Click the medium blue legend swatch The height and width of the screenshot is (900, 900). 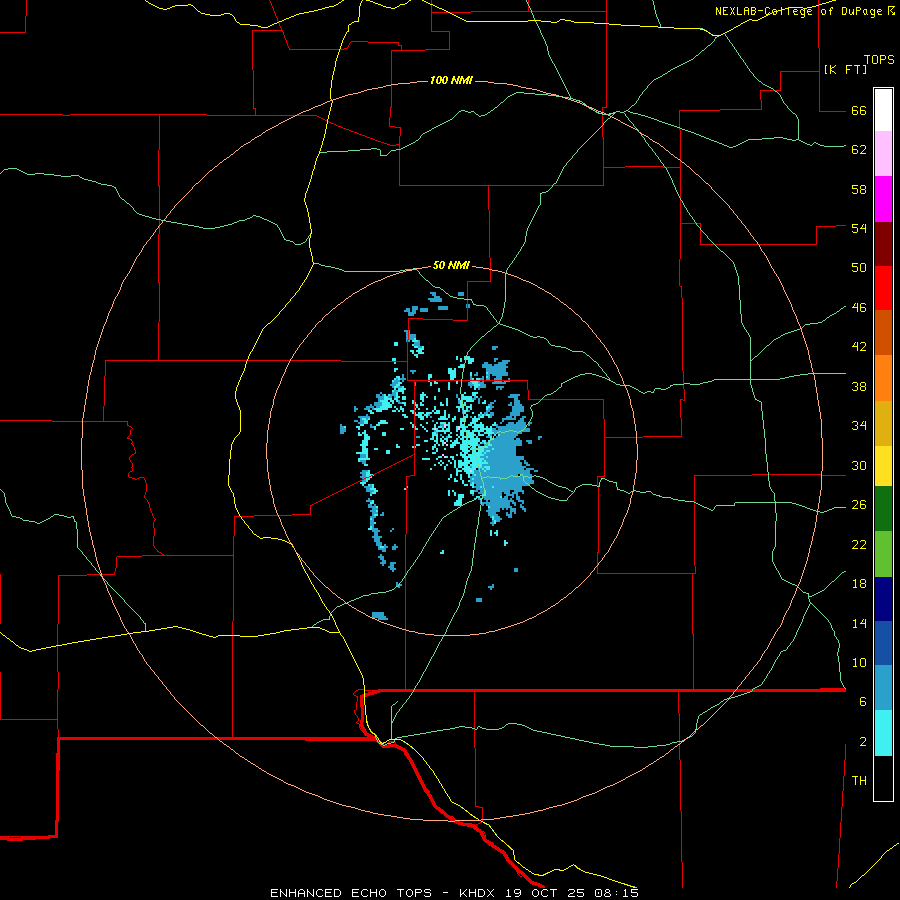pos(883,643)
